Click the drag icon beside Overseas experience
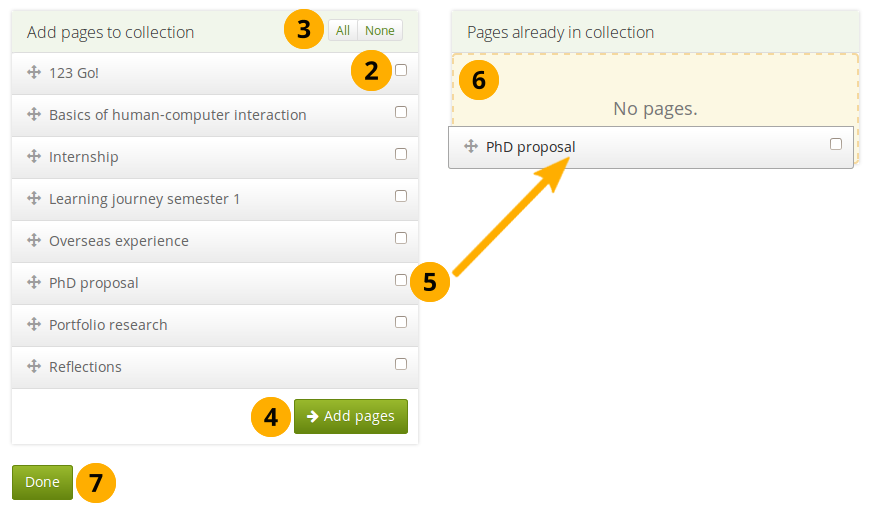The height and width of the screenshot is (511, 874). point(33,241)
